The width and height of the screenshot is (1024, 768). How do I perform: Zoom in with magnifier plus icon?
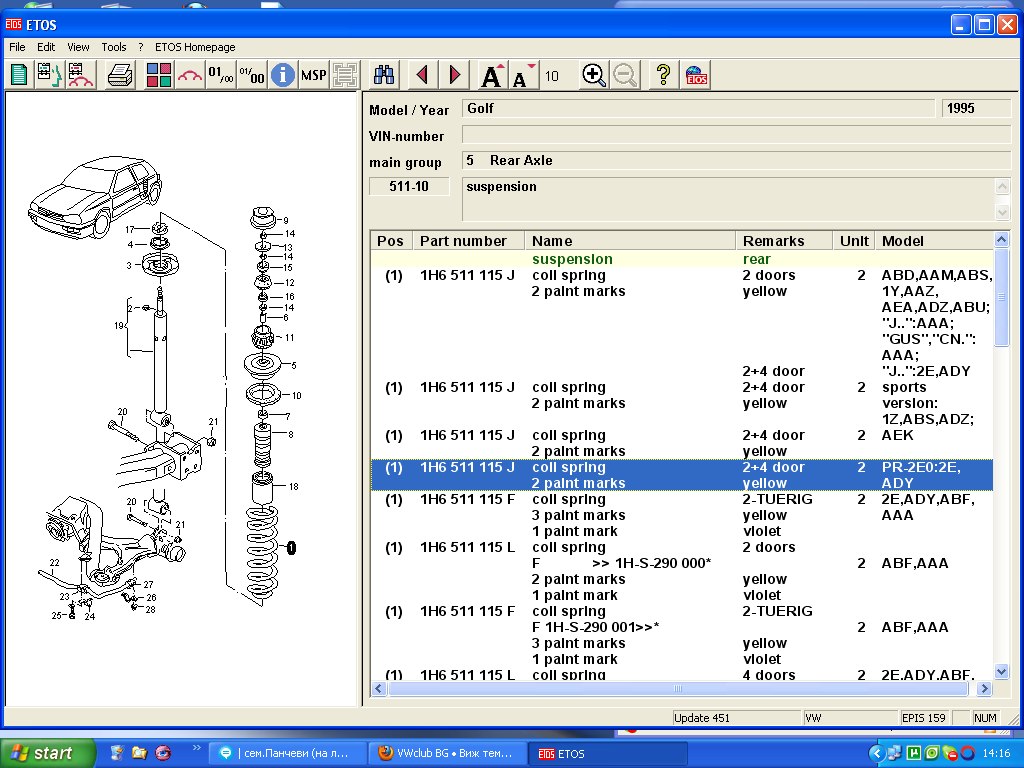tap(594, 75)
